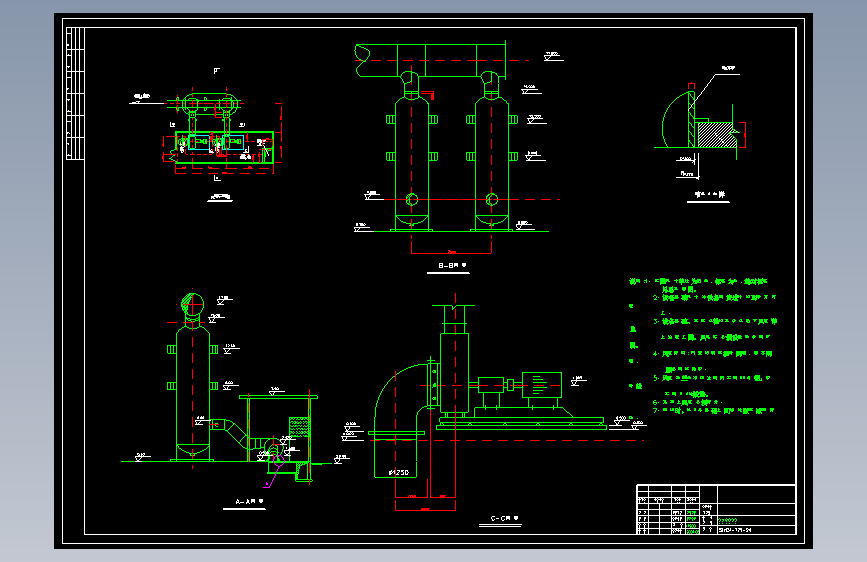This screenshot has height=562, width=867.
Task: Select the shaft coupling beside C-C motor
Action: point(509,384)
